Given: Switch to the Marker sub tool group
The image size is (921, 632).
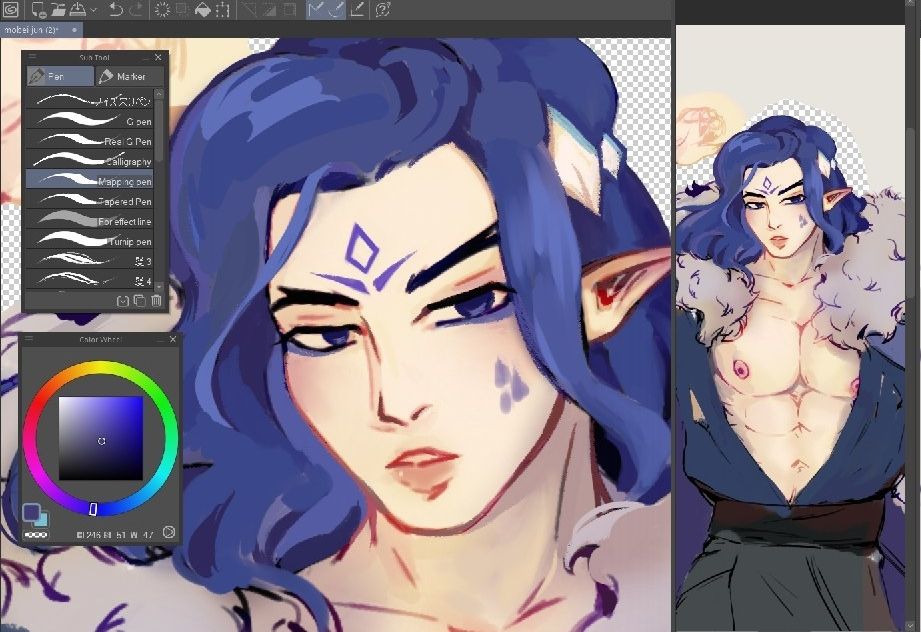Looking at the screenshot, I should (129, 76).
